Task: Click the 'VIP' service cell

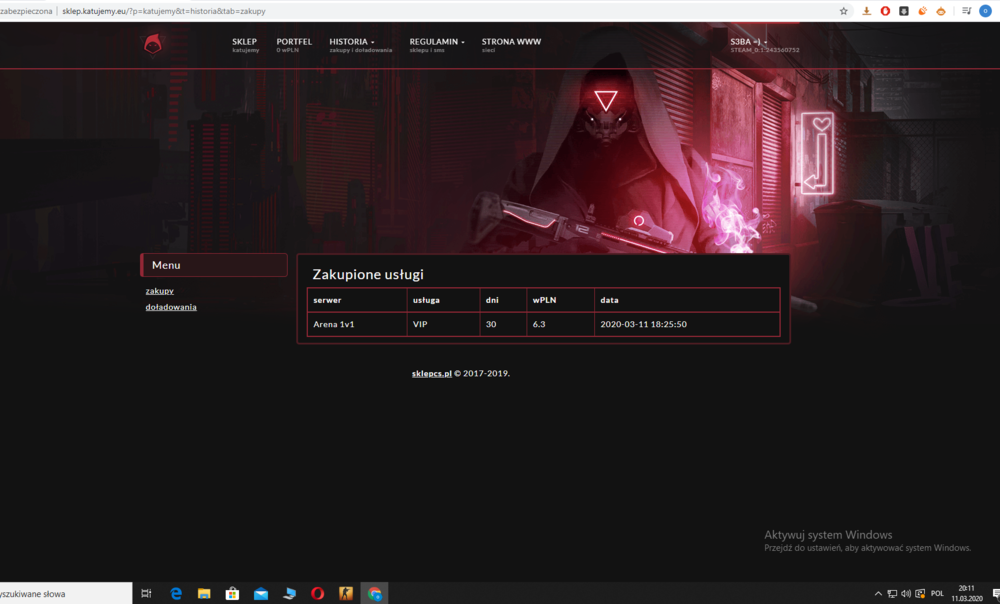Action: [443, 324]
